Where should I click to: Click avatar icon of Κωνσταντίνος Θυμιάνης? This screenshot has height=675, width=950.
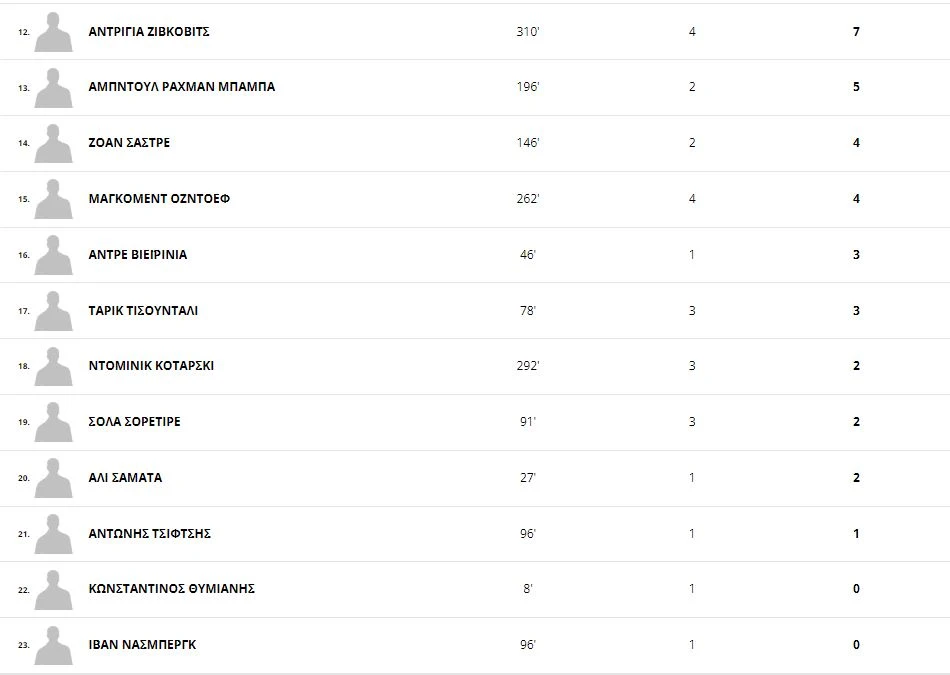(53, 589)
